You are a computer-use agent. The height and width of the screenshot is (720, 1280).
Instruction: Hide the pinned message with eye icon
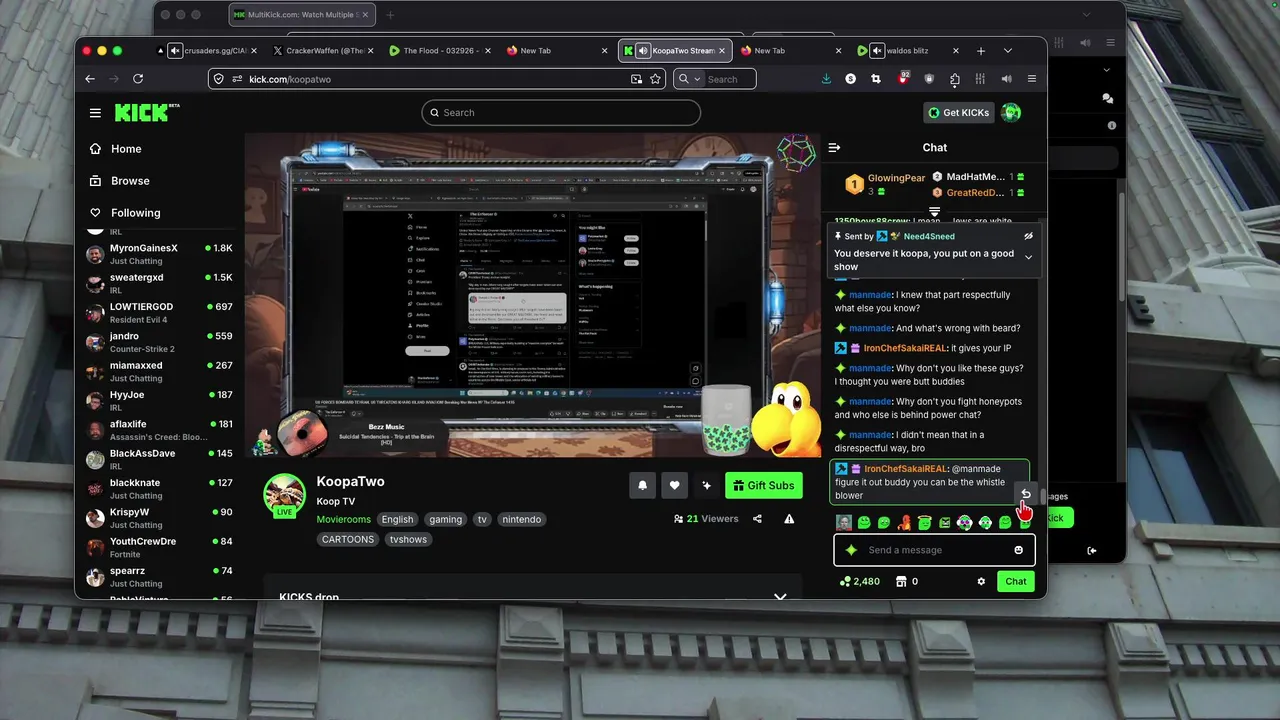1028,236
